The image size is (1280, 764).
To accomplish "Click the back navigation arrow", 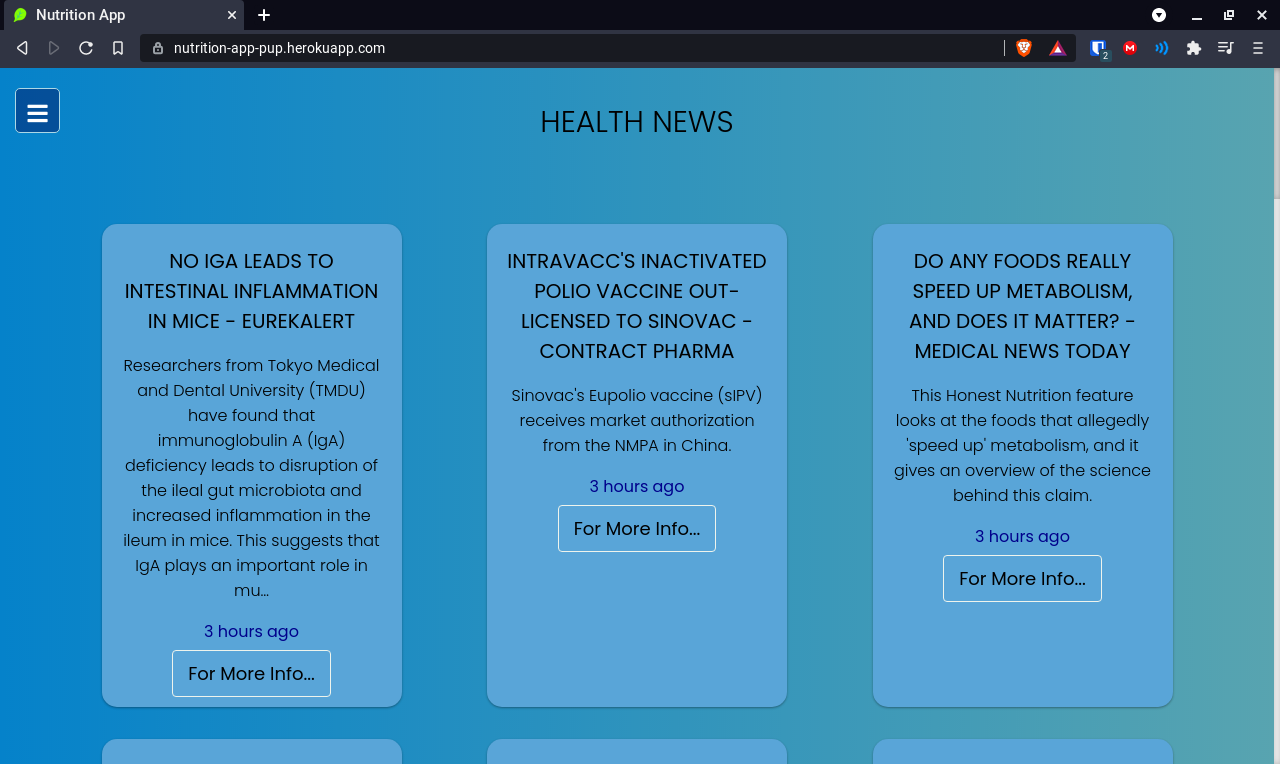I will (x=22, y=47).
